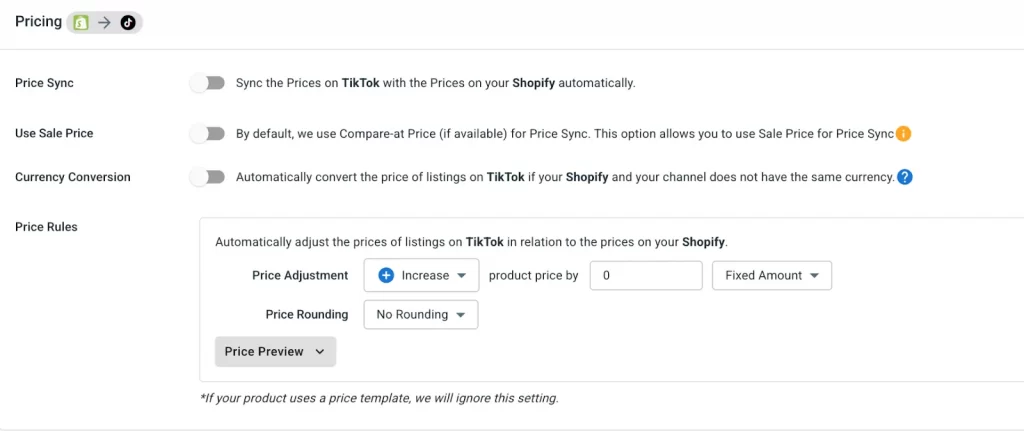Image resolution: width=1024 pixels, height=431 pixels.
Task: Click the Price Rounding label
Action: click(307, 314)
